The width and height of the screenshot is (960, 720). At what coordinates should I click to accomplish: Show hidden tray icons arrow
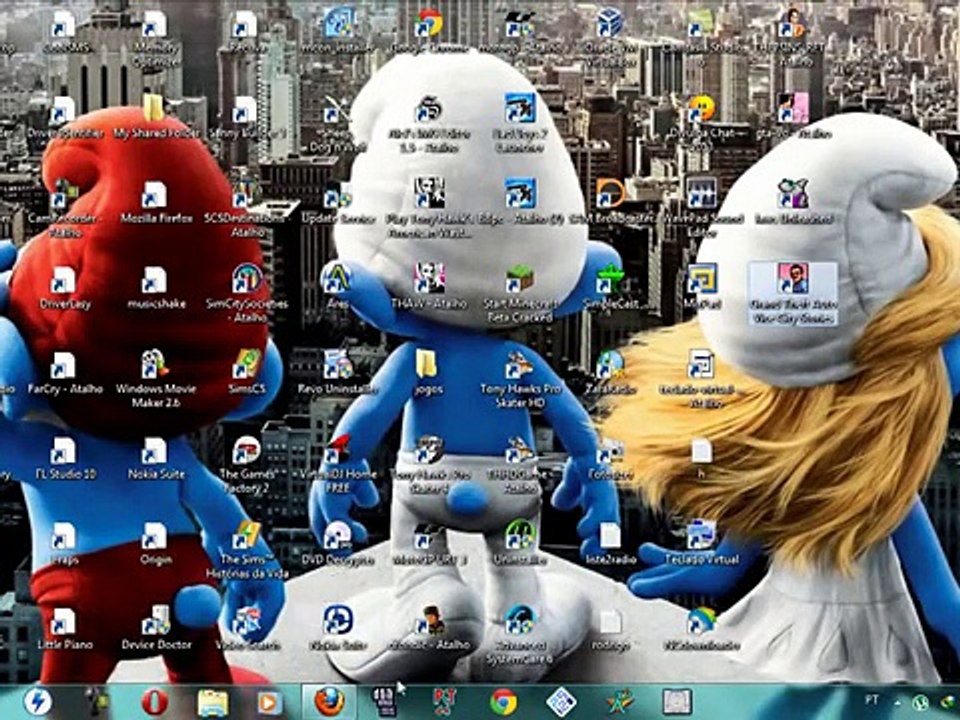pos(896,702)
